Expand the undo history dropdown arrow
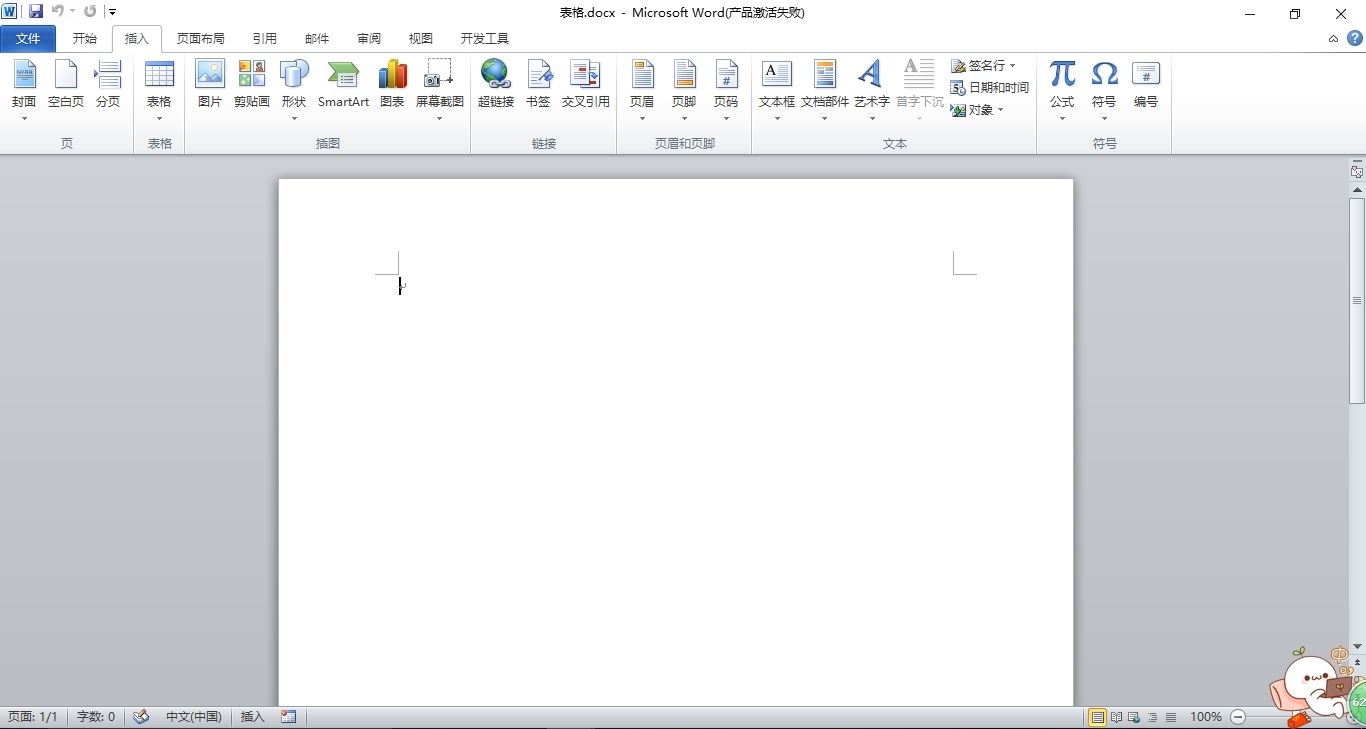This screenshot has width=1366, height=729. (72, 12)
